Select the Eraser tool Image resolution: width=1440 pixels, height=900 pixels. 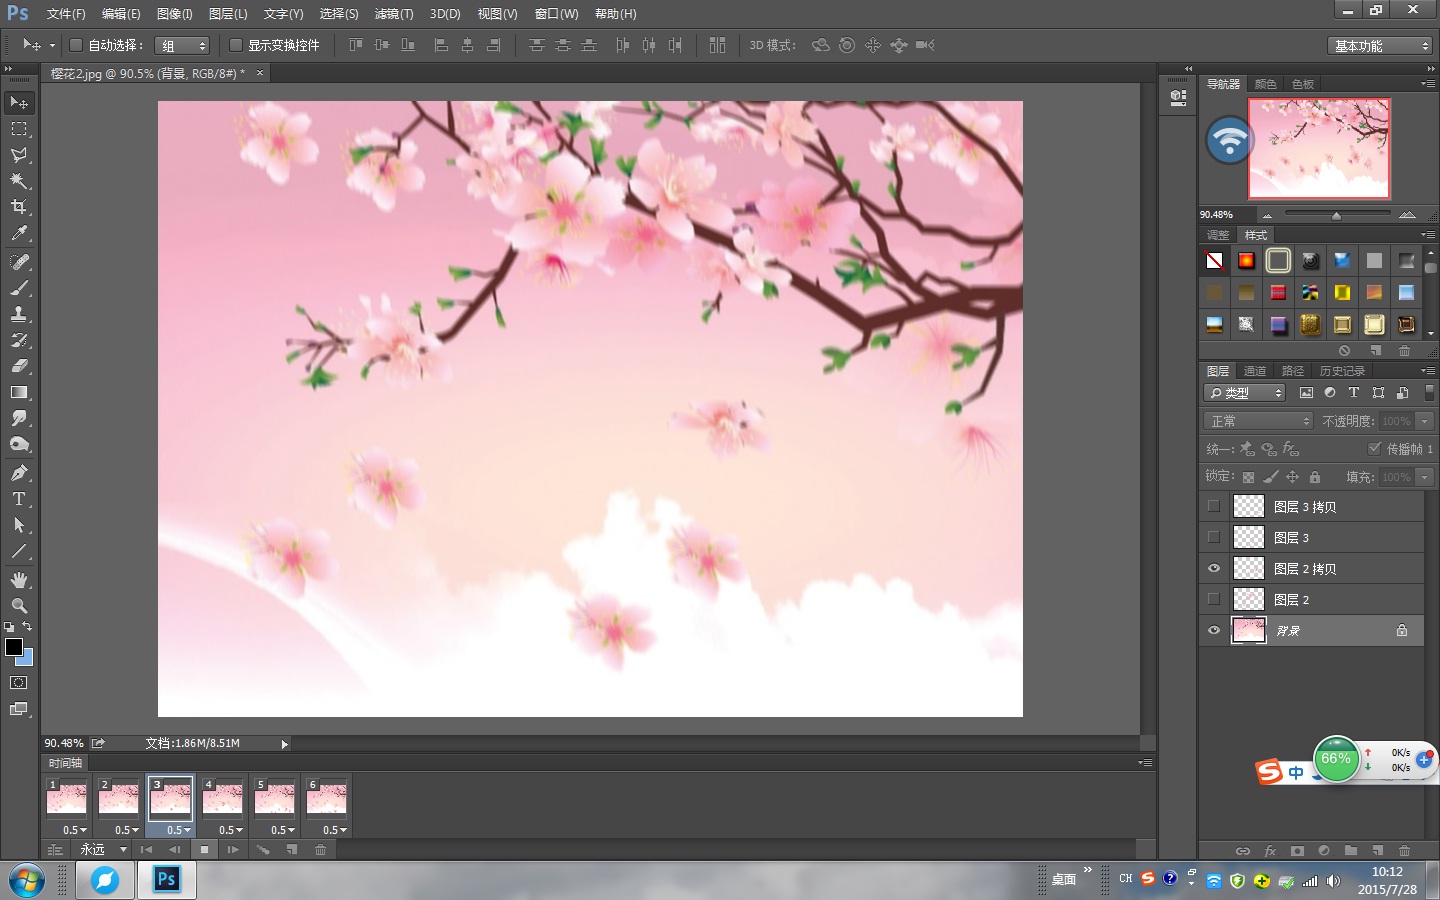(x=19, y=366)
